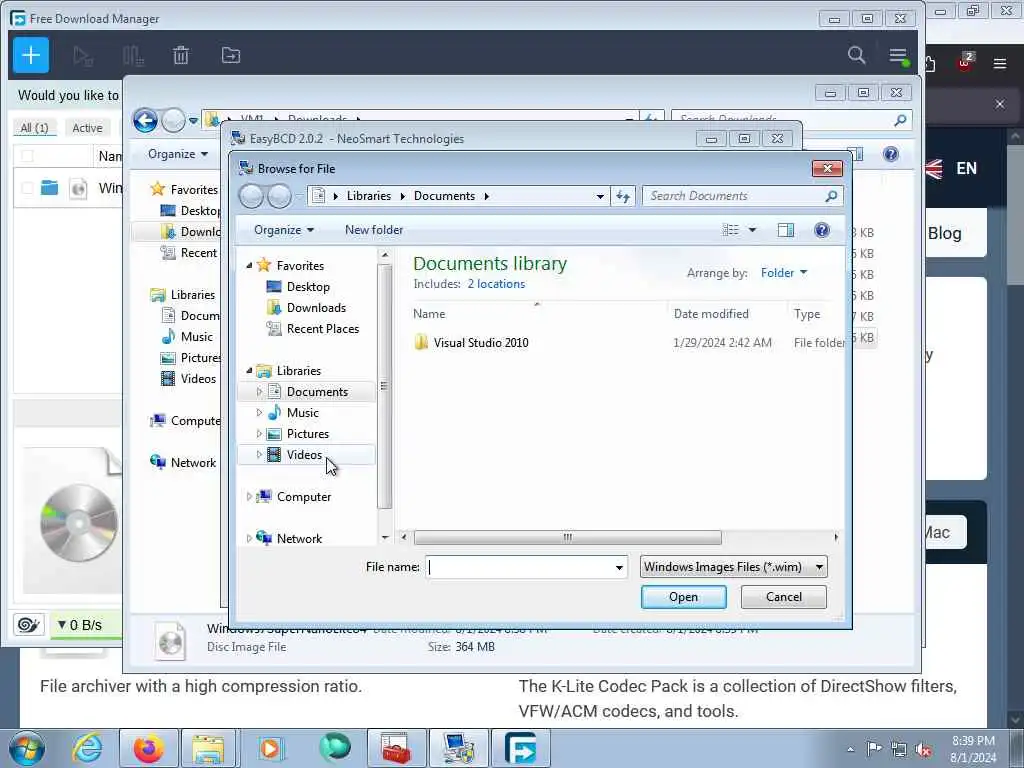Viewport: 1024px width, 768px height.
Task: Open the red toolbox taskbar icon
Action: pos(396,748)
